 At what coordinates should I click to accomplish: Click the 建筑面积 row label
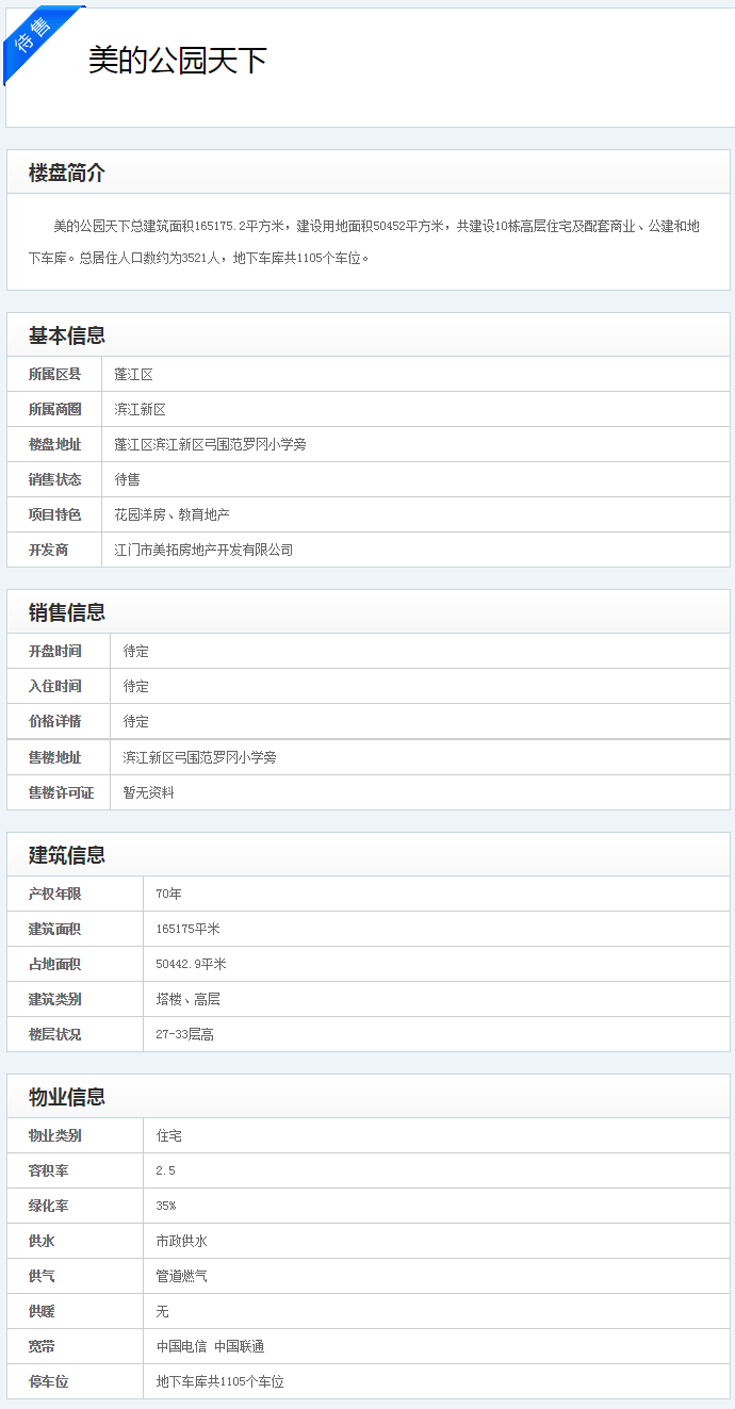[x=55, y=929]
